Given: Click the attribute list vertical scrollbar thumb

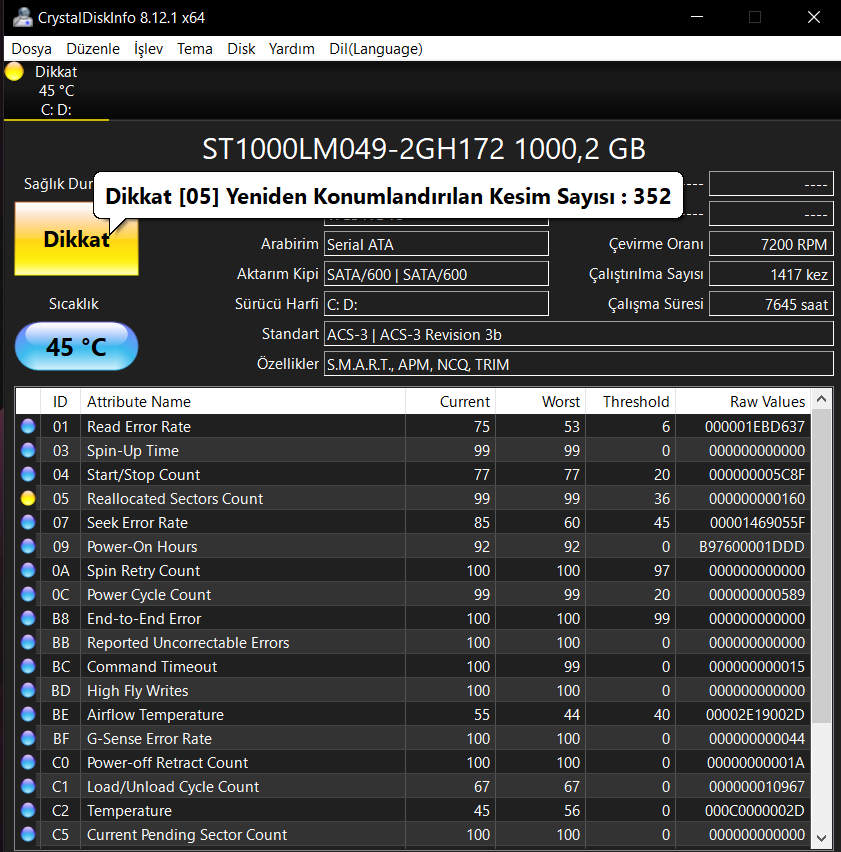Looking at the screenshot, I should pyautogui.click(x=821, y=565).
